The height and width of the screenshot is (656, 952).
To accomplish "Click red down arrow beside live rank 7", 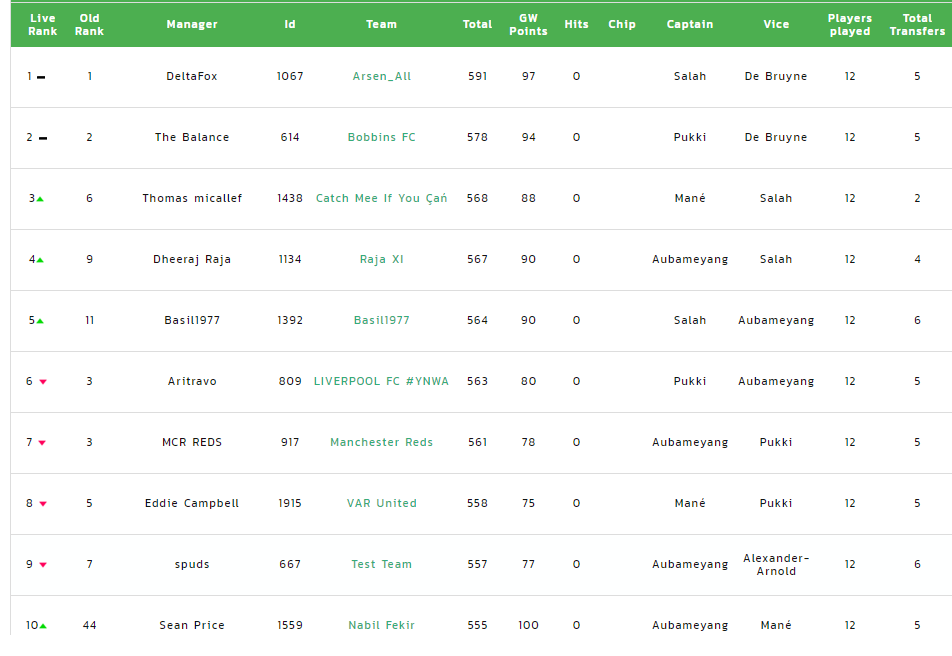I will click(x=42, y=443).
